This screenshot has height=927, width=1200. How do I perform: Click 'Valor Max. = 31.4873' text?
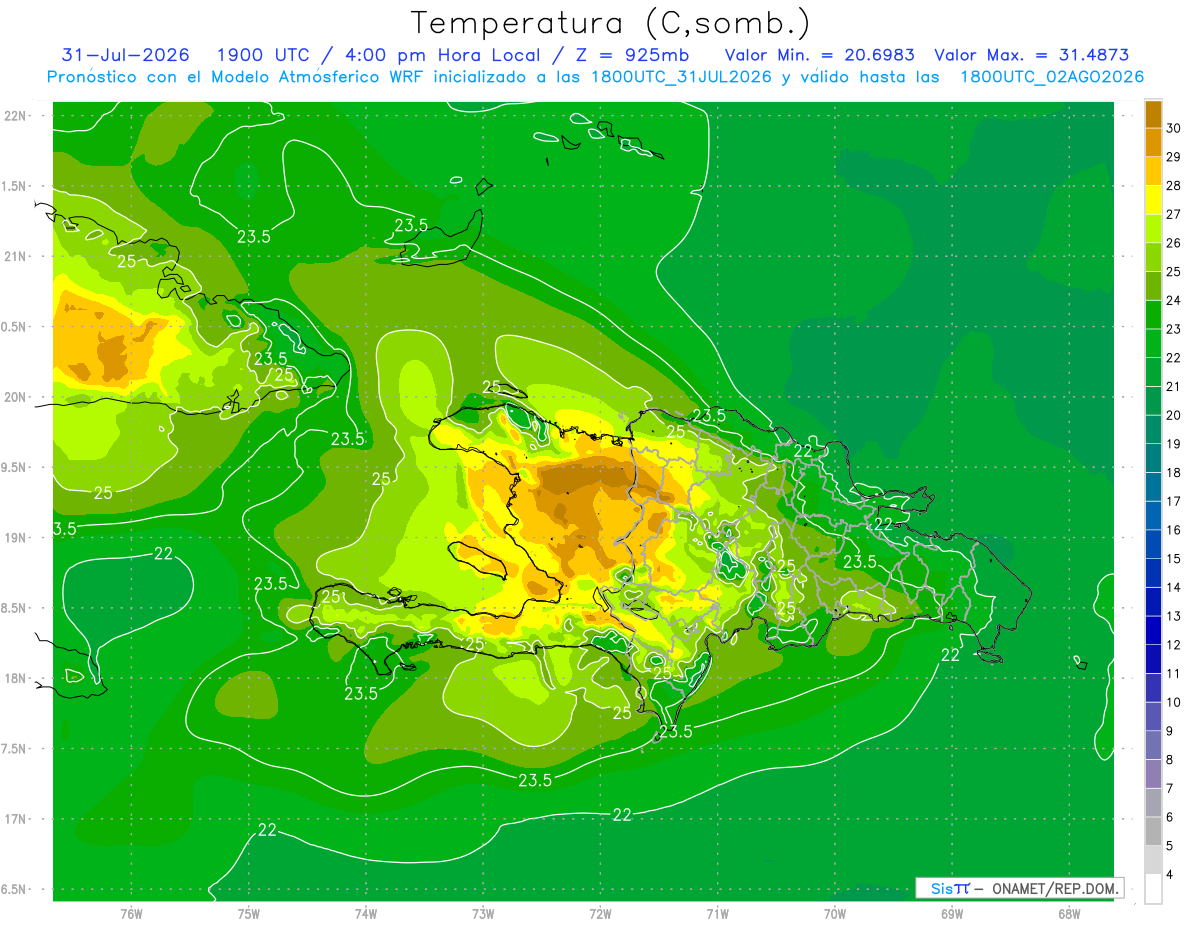point(1031,55)
